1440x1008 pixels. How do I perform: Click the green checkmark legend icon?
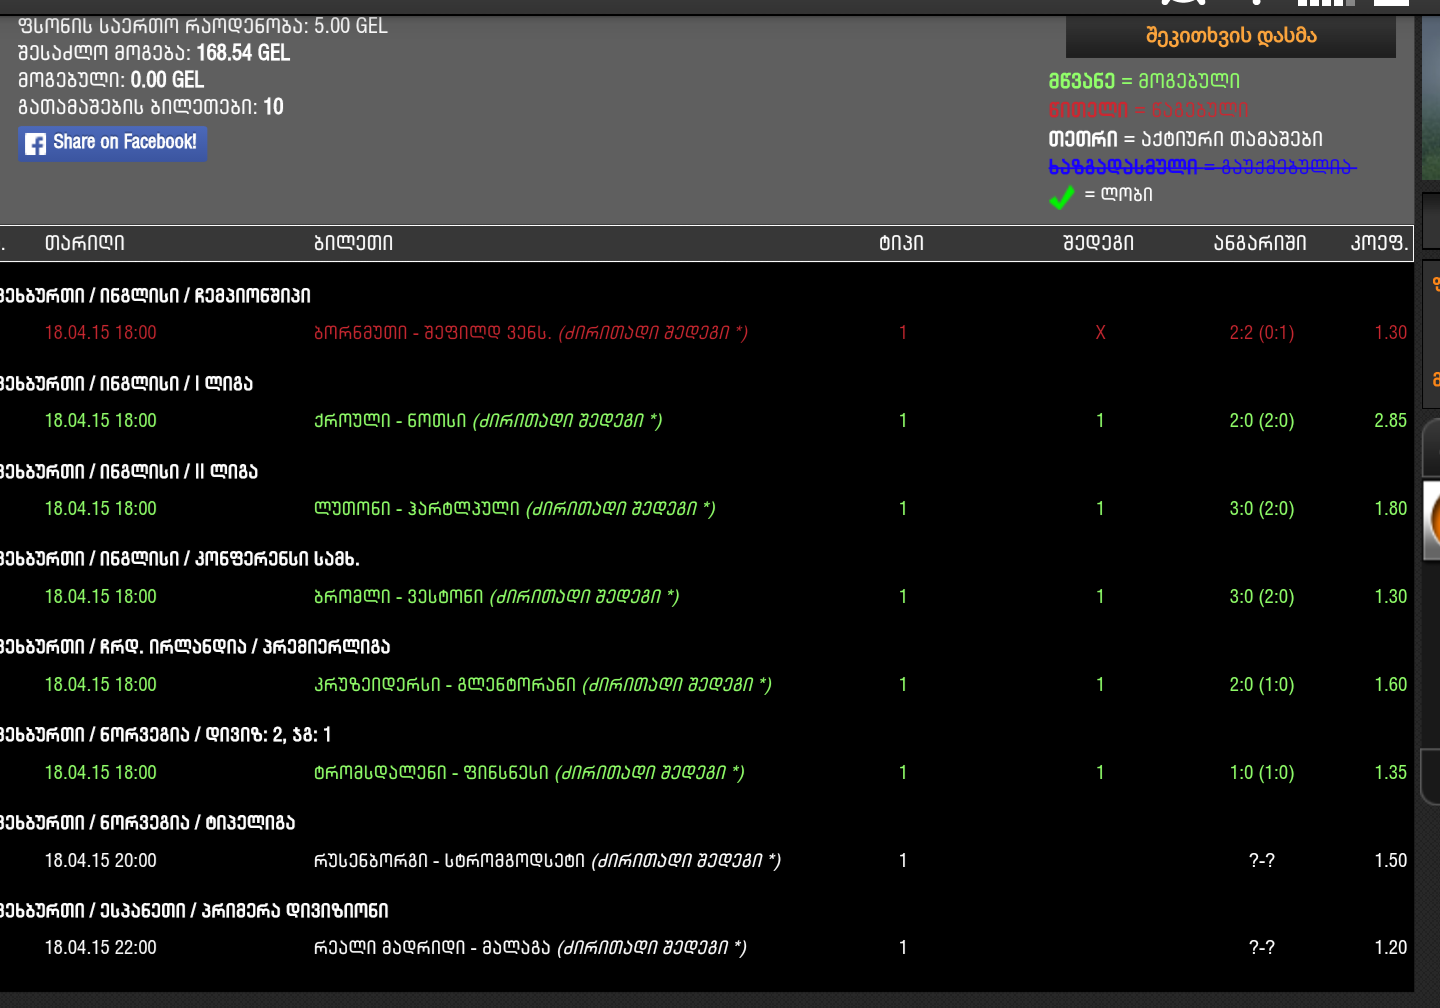click(x=1062, y=196)
